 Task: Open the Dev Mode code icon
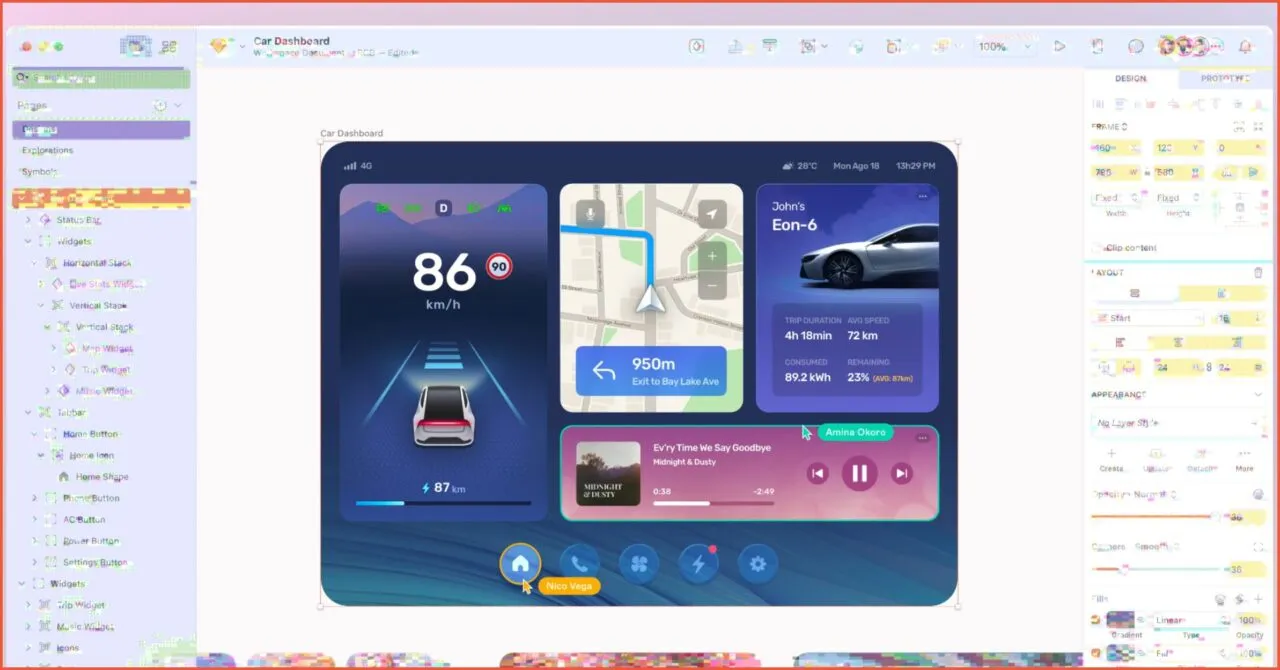click(1097, 46)
